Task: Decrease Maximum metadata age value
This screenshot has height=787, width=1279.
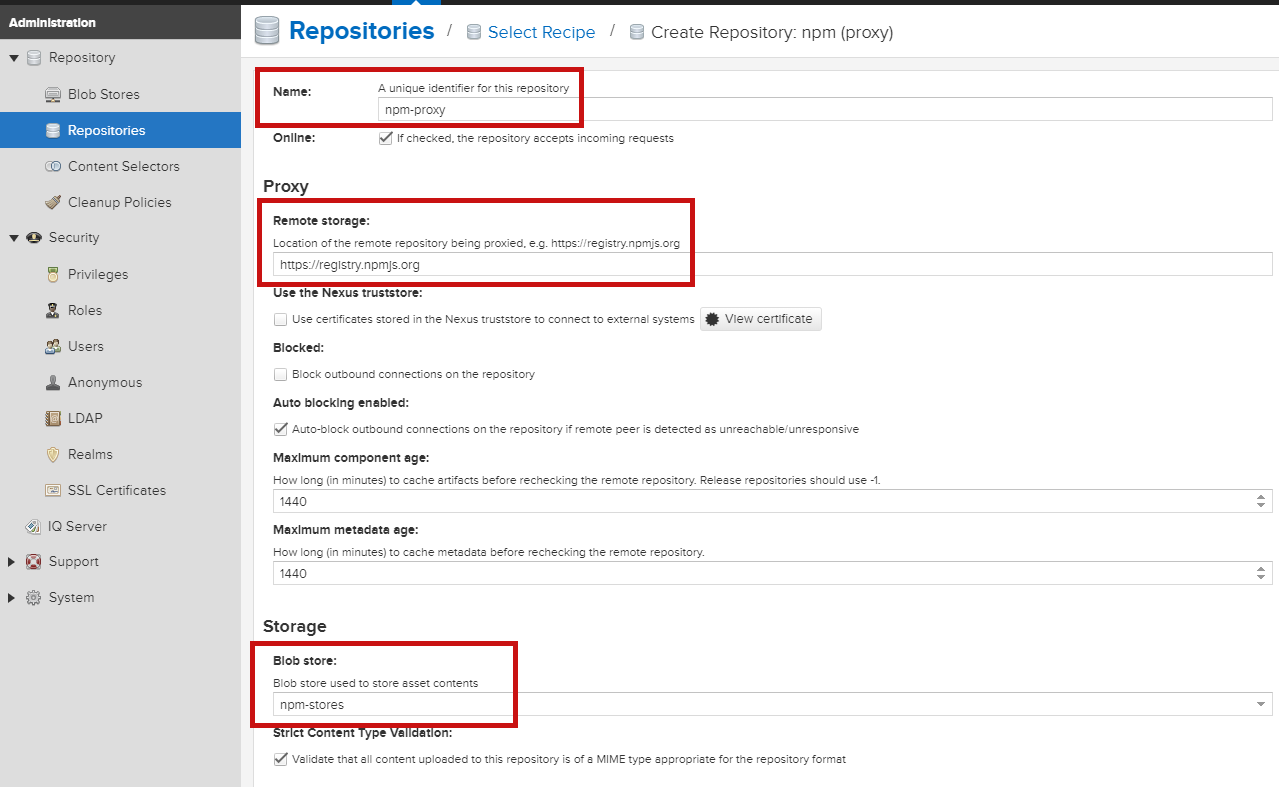Action: click(x=1262, y=579)
